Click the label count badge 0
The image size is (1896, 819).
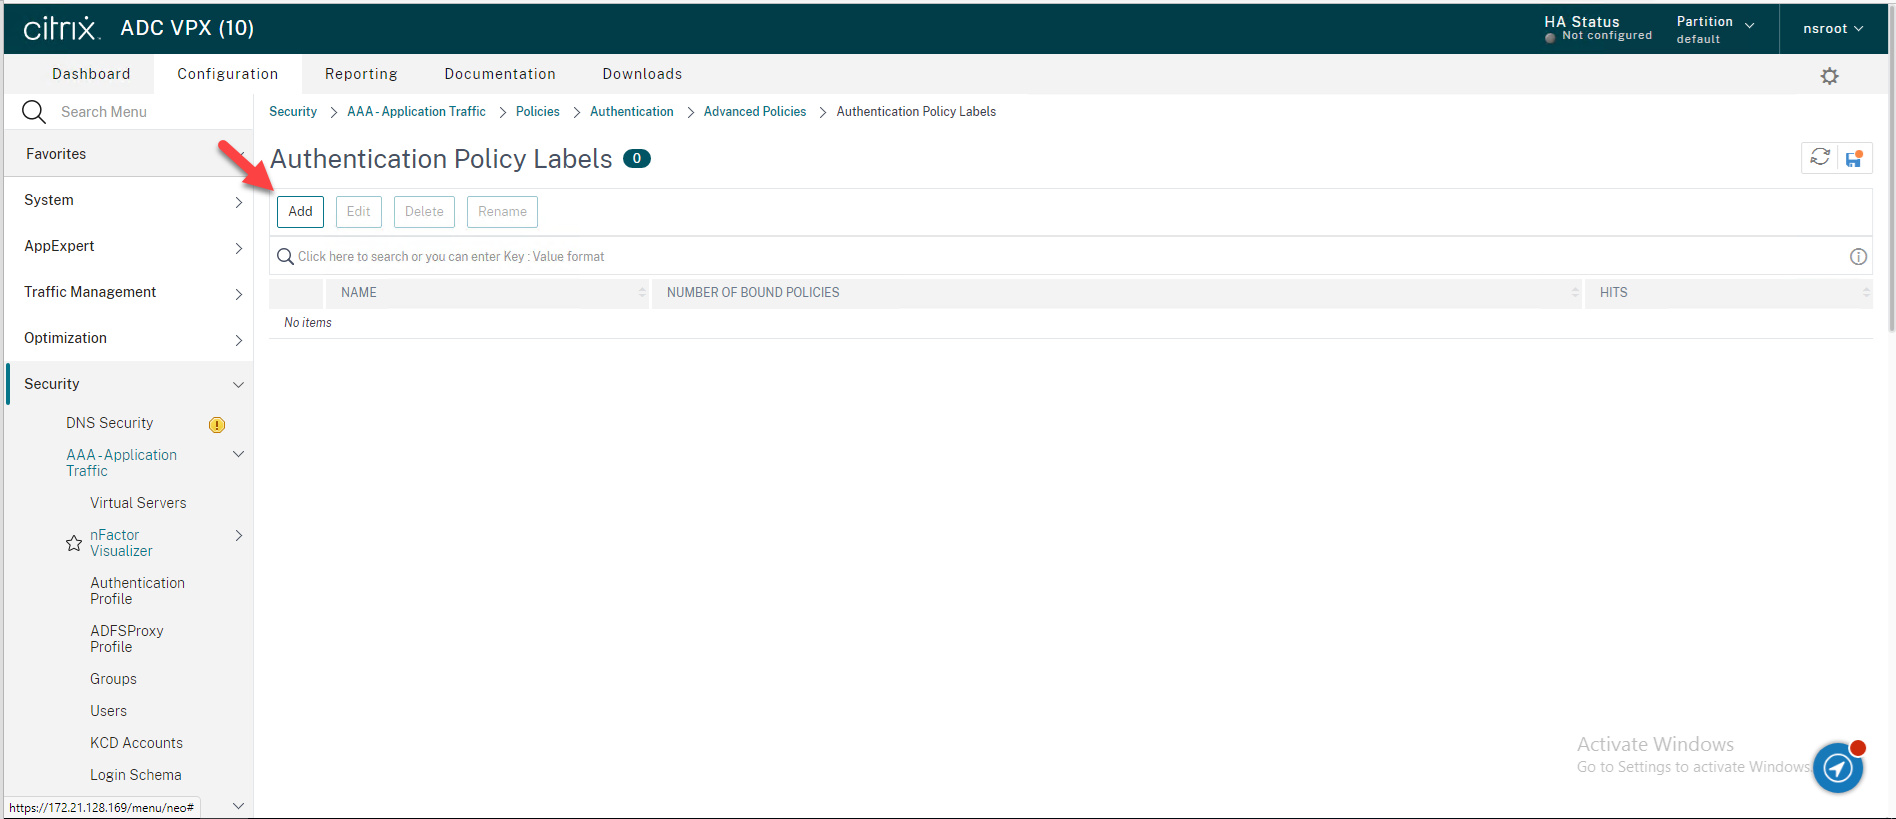(x=637, y=158)
